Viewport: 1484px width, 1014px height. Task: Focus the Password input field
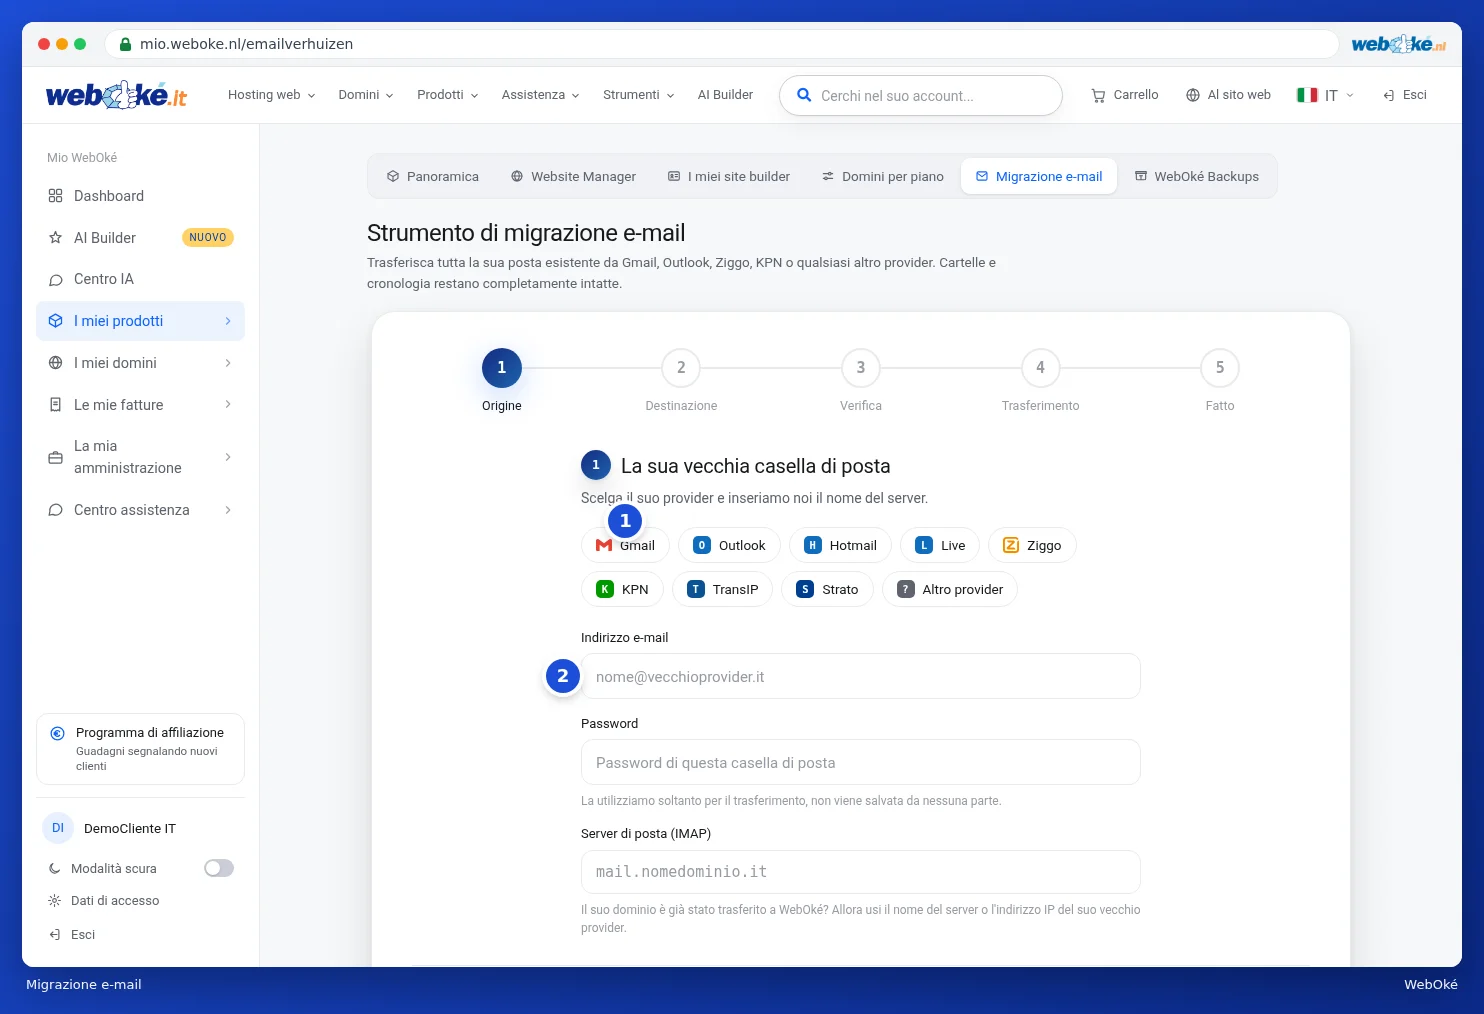861,763
